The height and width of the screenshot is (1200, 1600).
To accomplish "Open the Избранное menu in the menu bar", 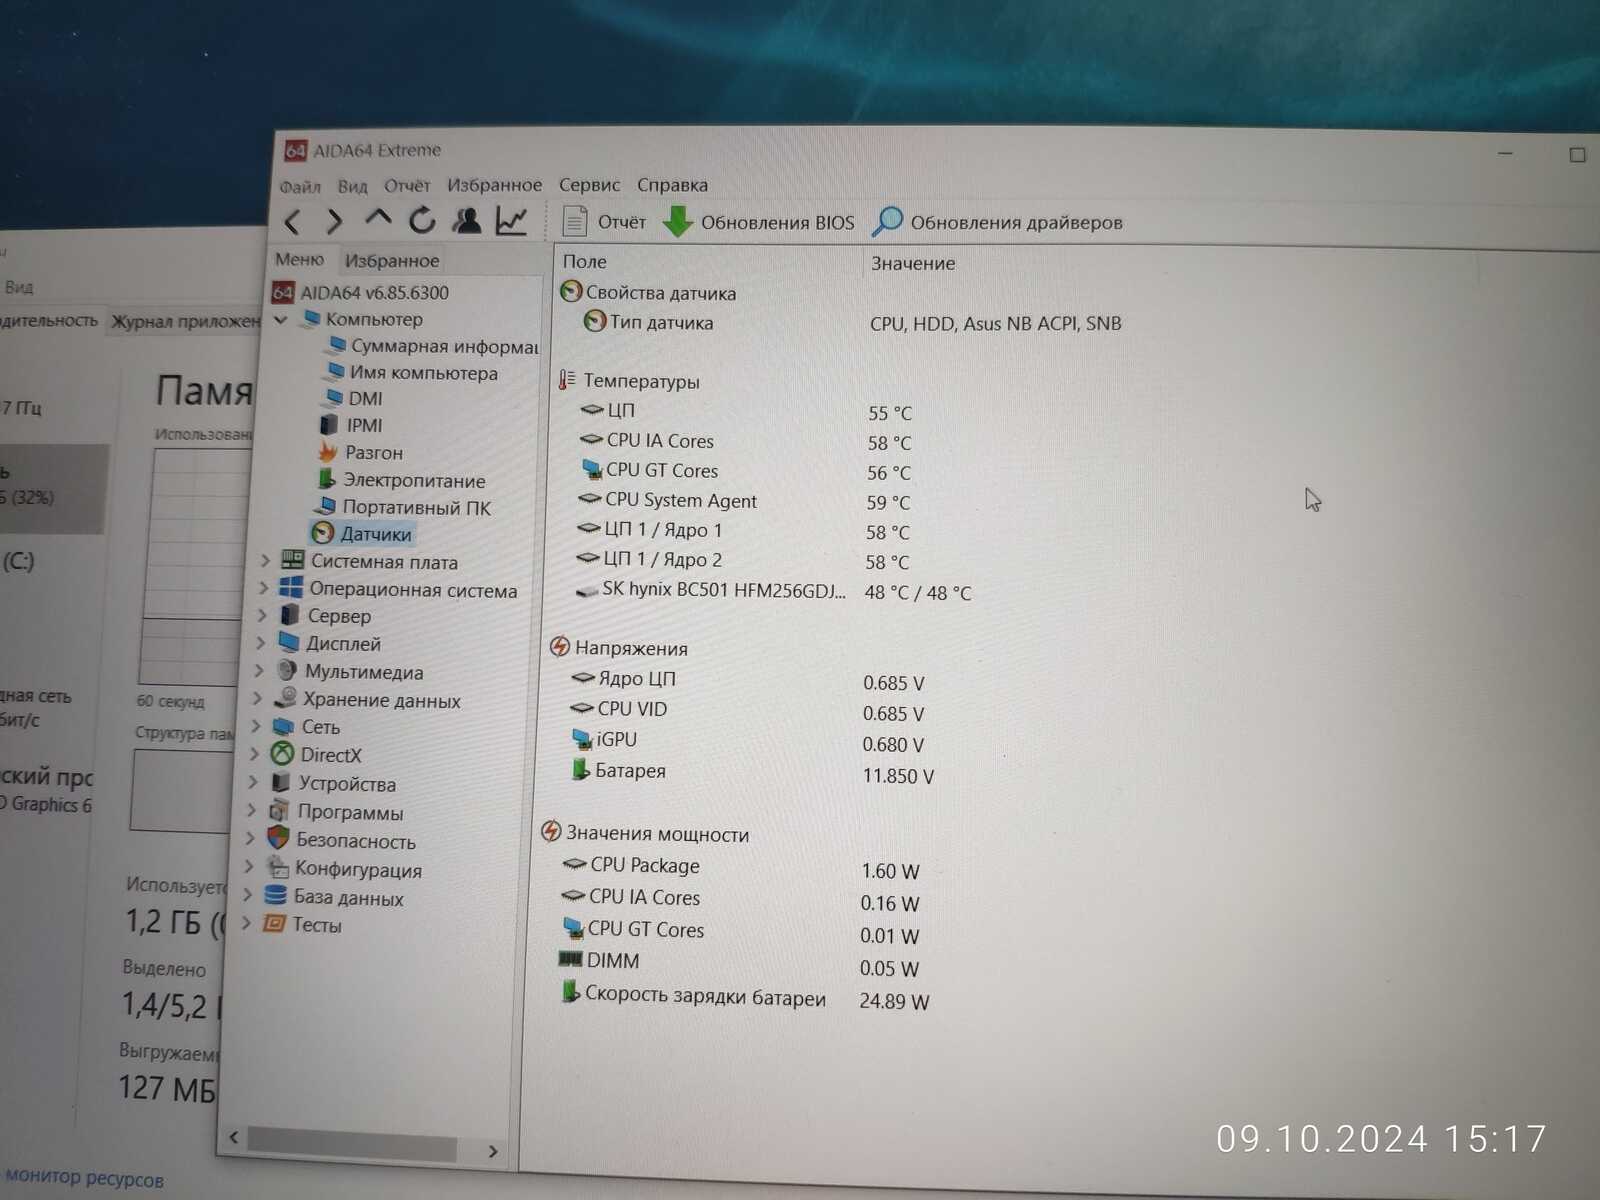I will (494, 185).
